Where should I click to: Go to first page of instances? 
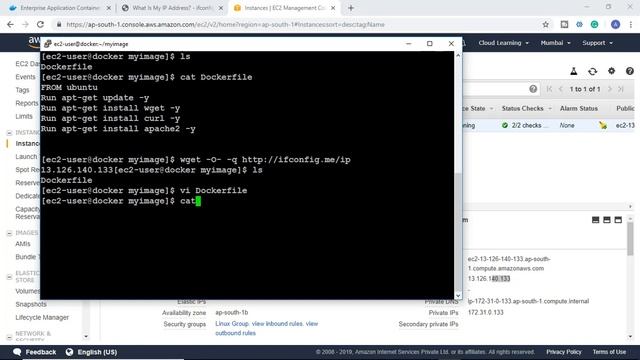coord(549,89)
